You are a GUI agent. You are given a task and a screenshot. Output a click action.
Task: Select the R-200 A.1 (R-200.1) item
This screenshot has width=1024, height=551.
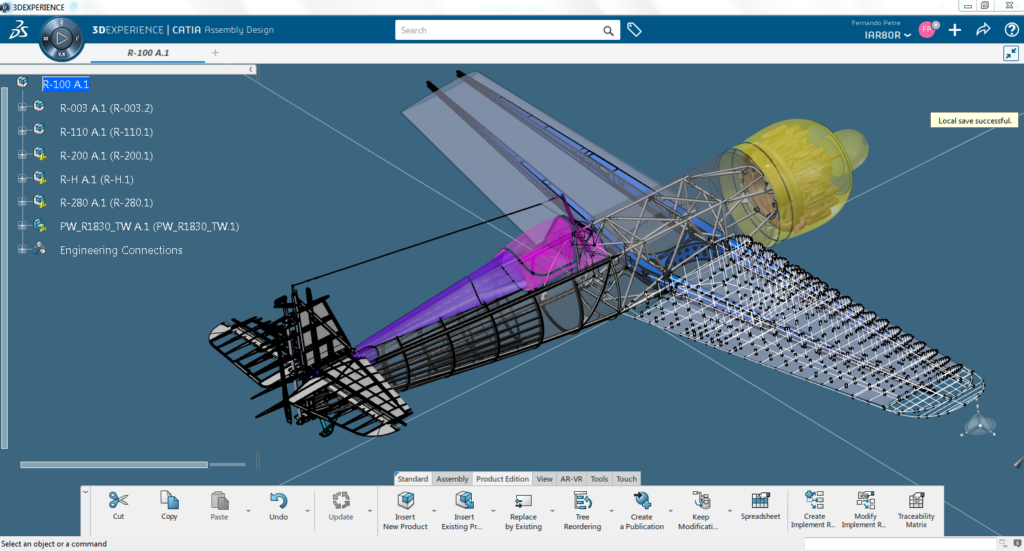tap(106, 155)
